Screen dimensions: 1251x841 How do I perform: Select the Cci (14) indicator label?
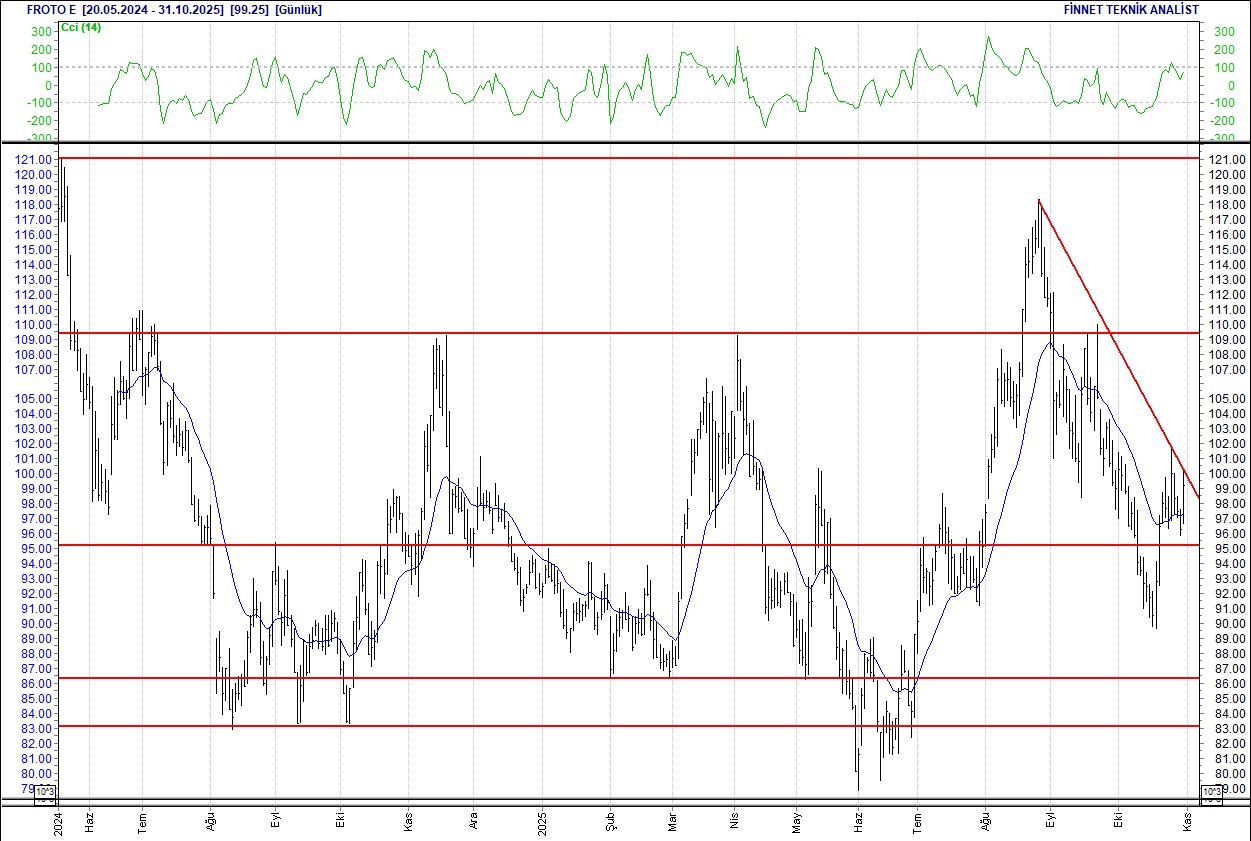(81, 27)
